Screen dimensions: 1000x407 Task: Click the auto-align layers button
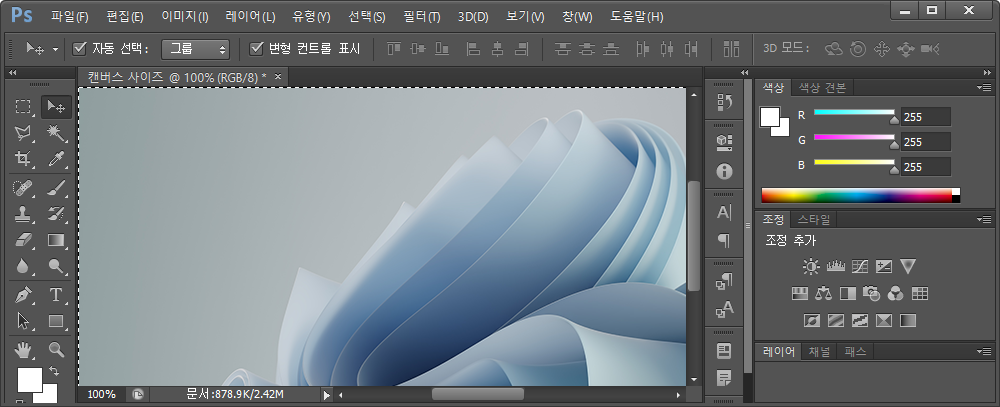coord(731,48)
